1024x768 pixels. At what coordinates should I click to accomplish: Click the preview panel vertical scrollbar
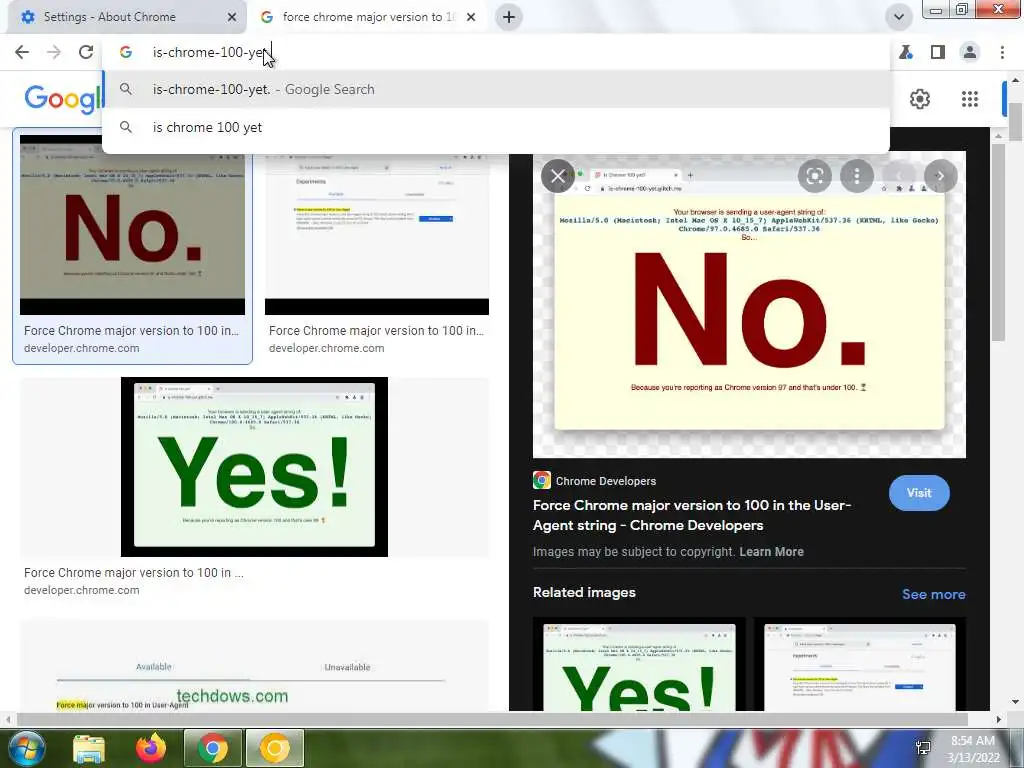[x=997, y=243]
